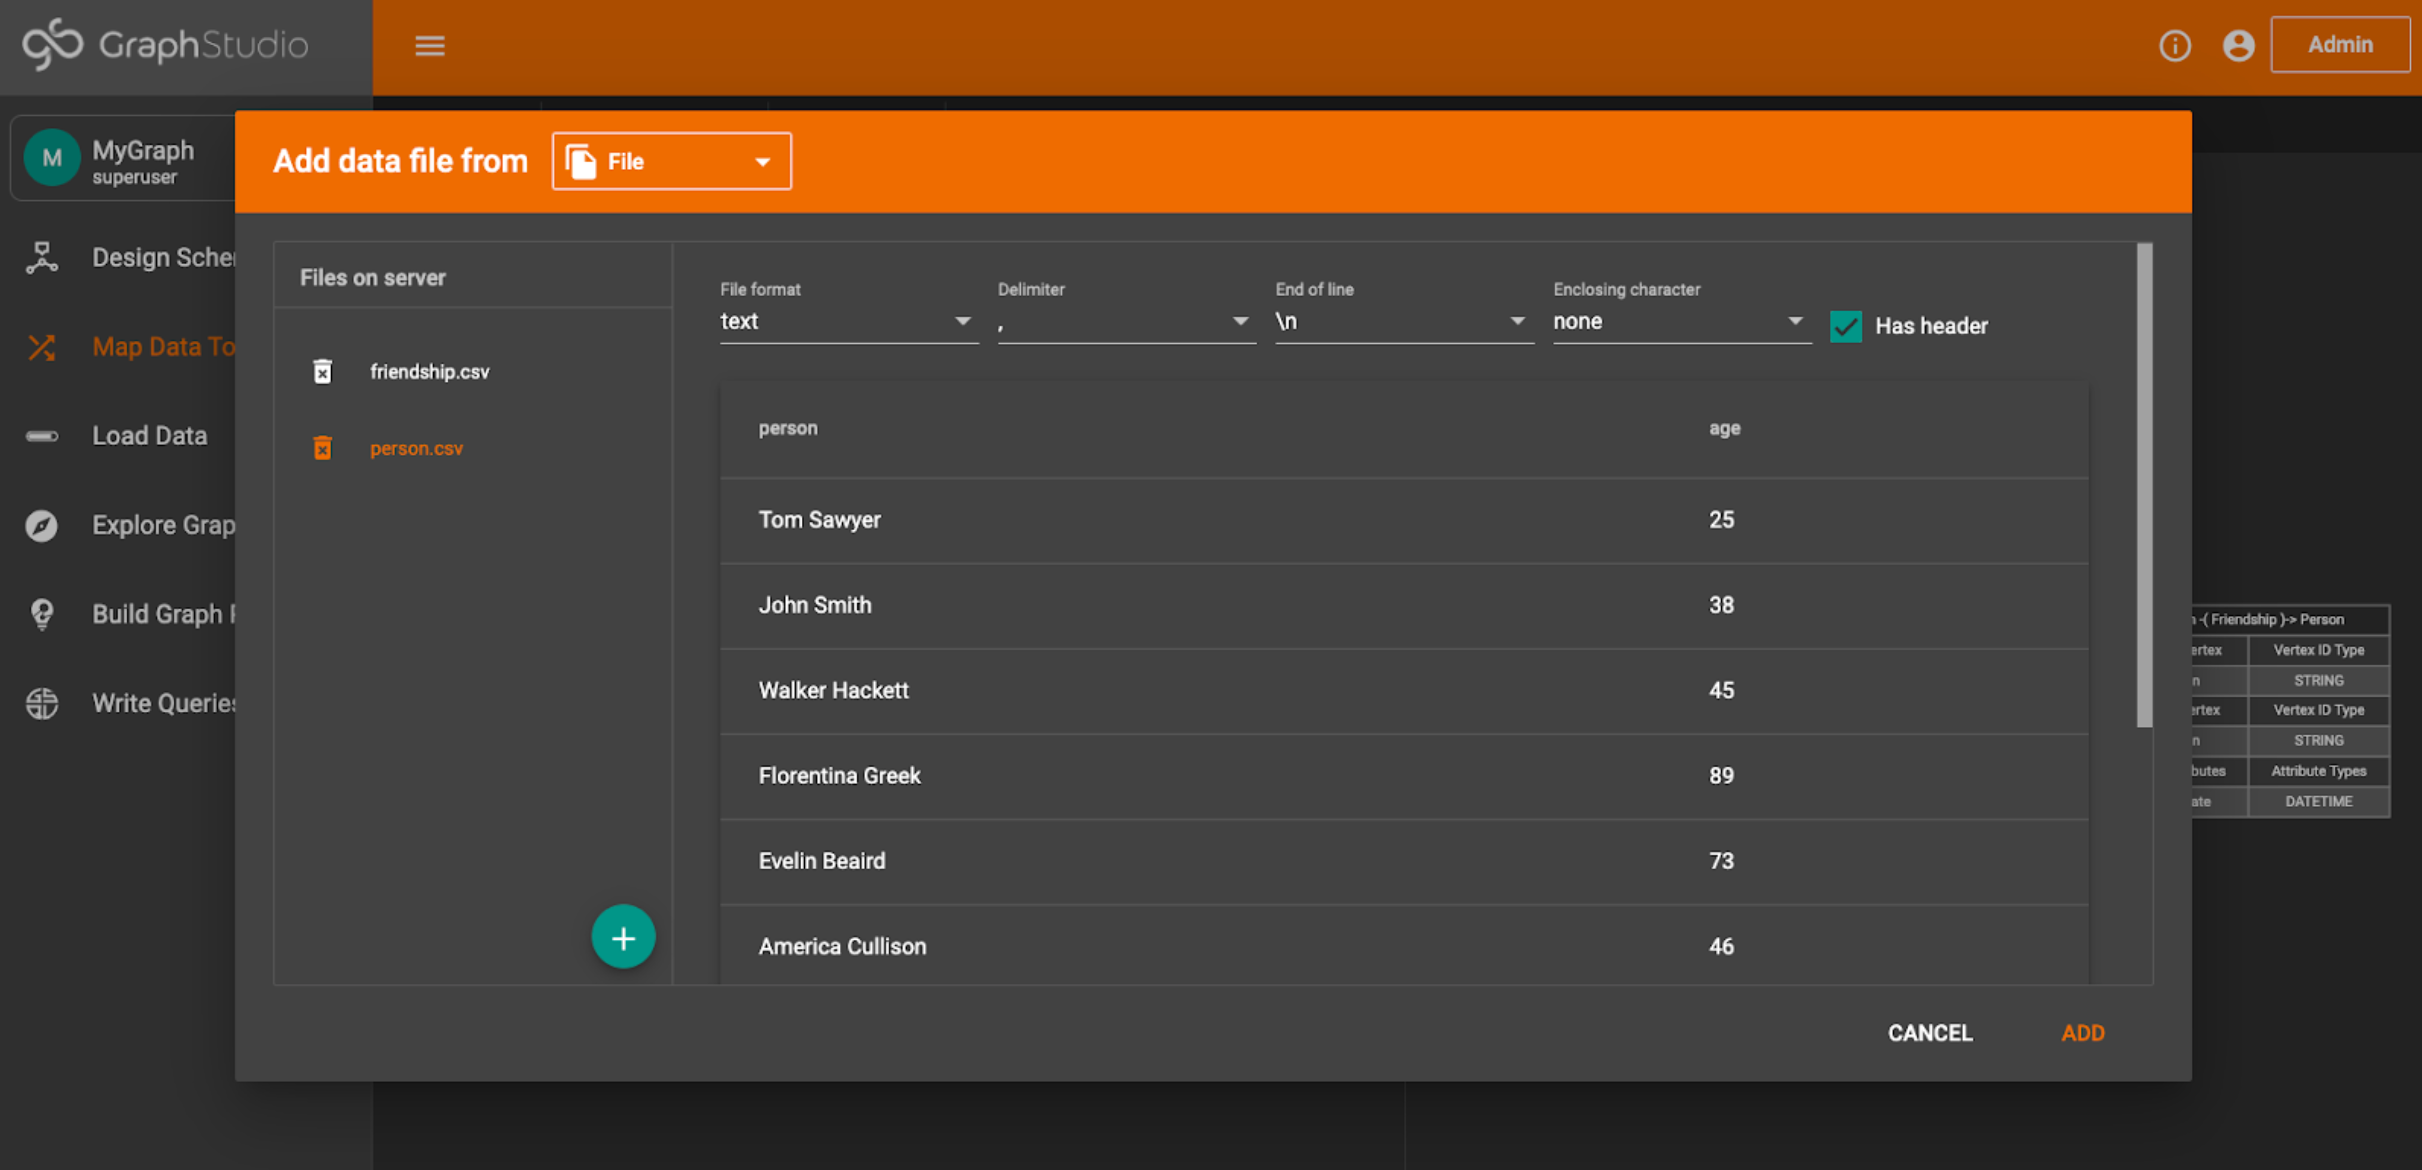2422x1170 pixels.
Task: Click the GraphStudio logo
Action: click(165, 45)
